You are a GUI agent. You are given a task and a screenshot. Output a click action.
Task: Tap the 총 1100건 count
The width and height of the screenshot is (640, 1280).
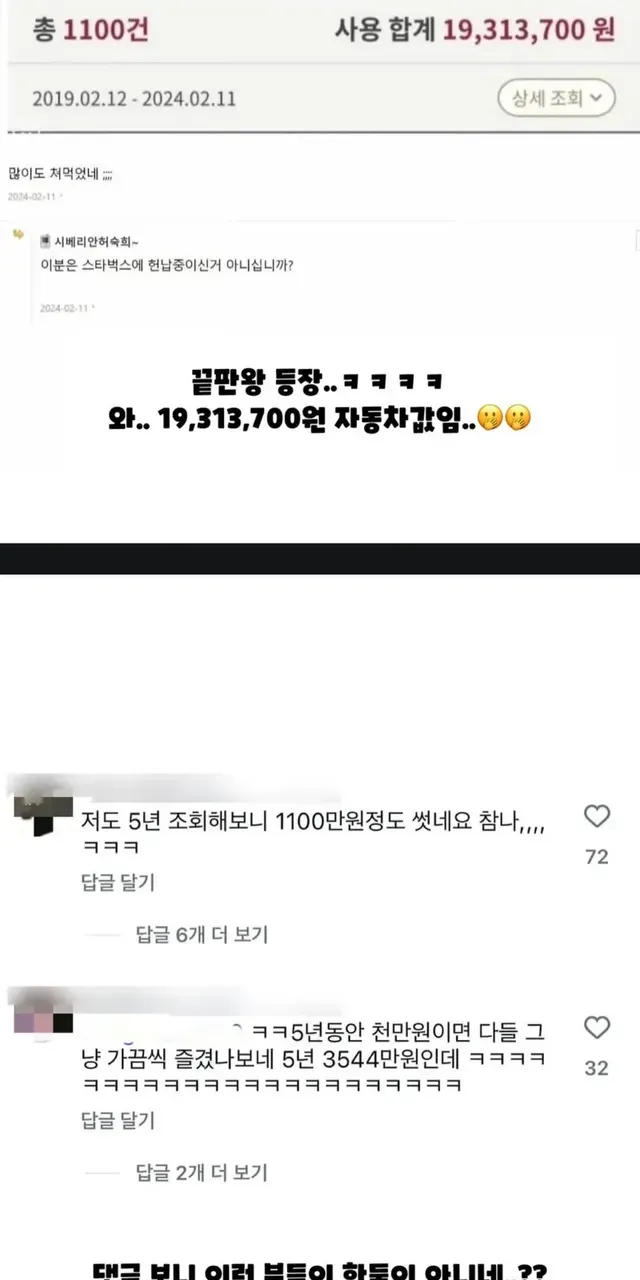pos(91,31)
